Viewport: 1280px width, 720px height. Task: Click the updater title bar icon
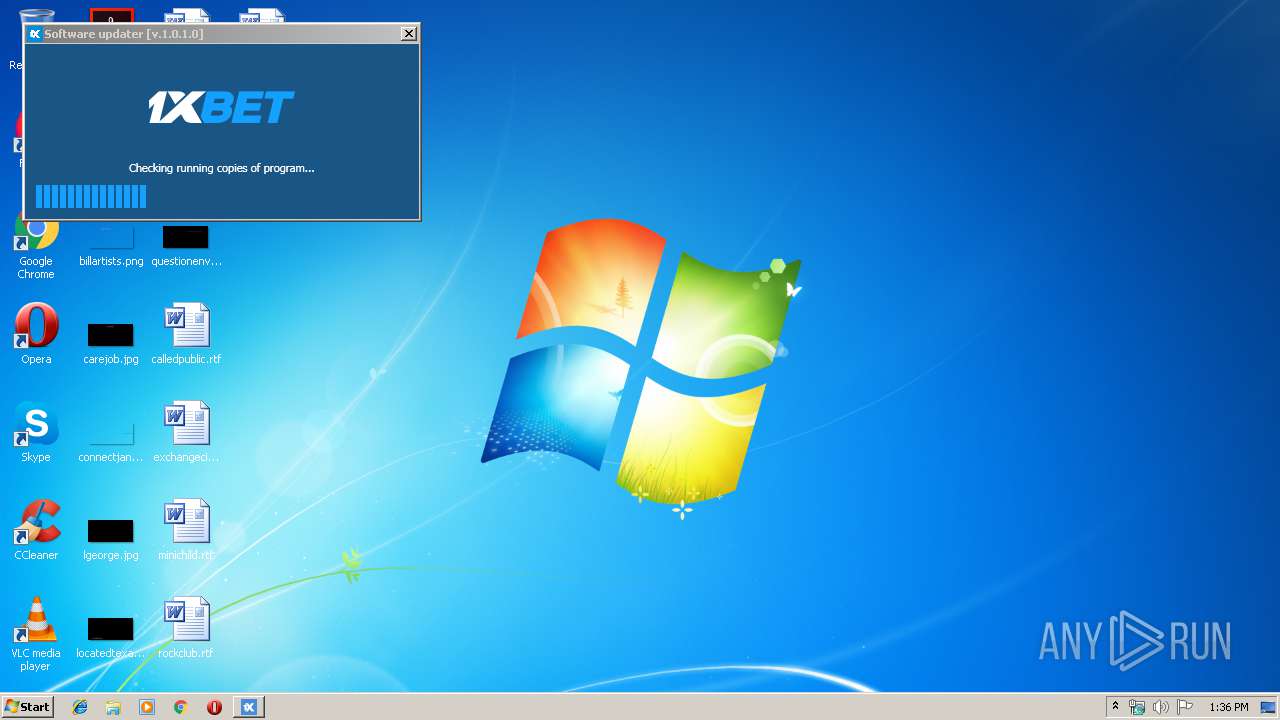(35, 34)
